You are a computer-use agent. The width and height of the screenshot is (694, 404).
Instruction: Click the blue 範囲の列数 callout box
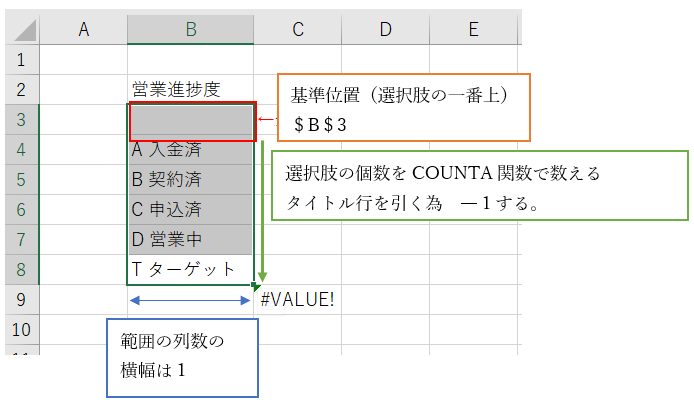182,355
